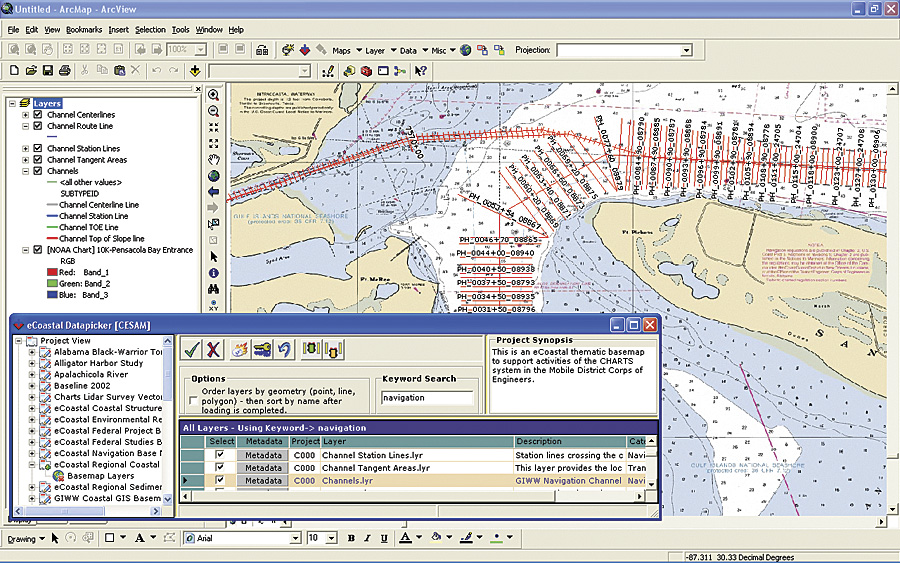This screenshot has width=900, height=563.
Task: Open the What's This help tool
Action: [x=421, y=71]
